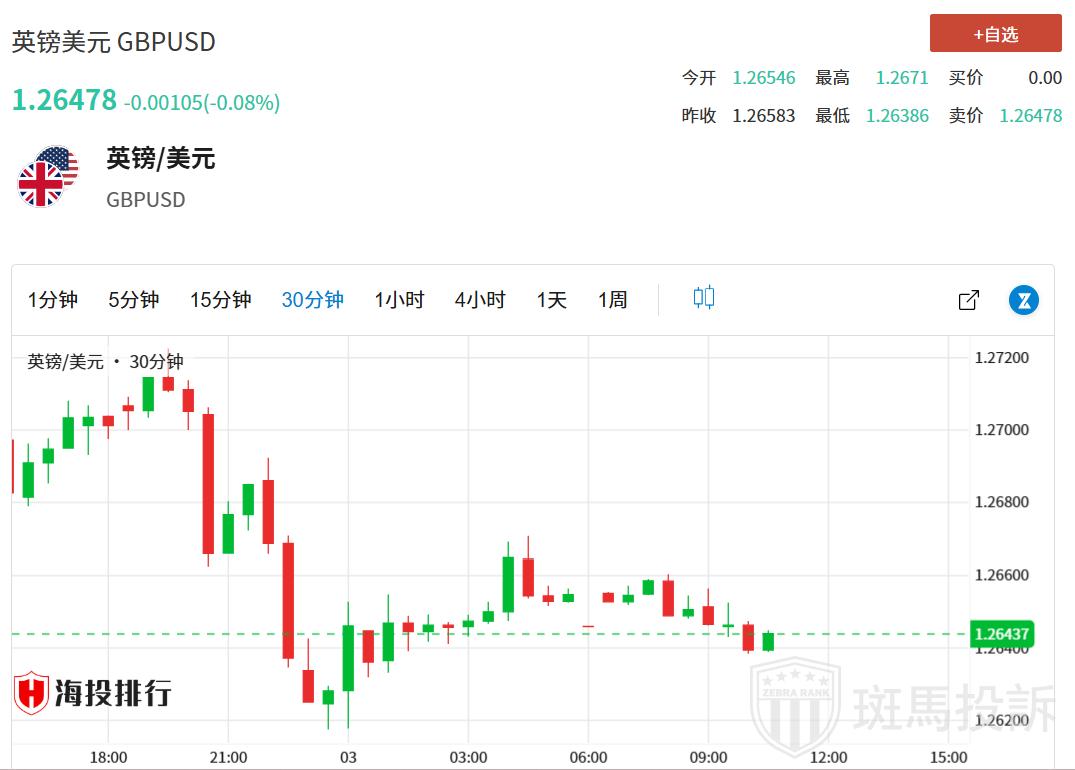Select the 5分钟 interval
1075x770 pixels.
(134, 300)
